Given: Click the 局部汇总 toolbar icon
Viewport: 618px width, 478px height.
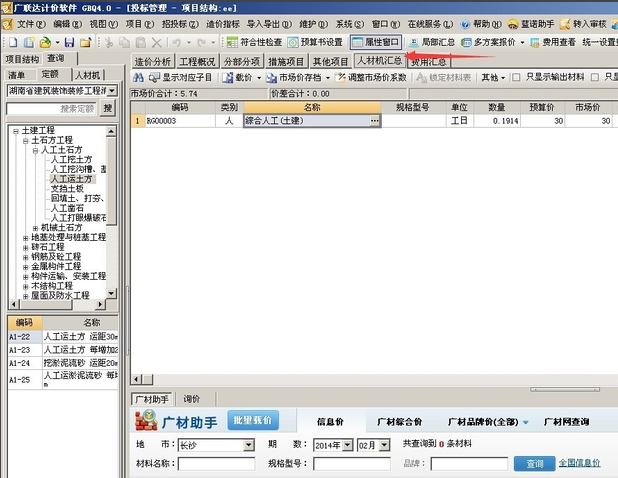Looking at the screenshot, I should click(435, 42).
